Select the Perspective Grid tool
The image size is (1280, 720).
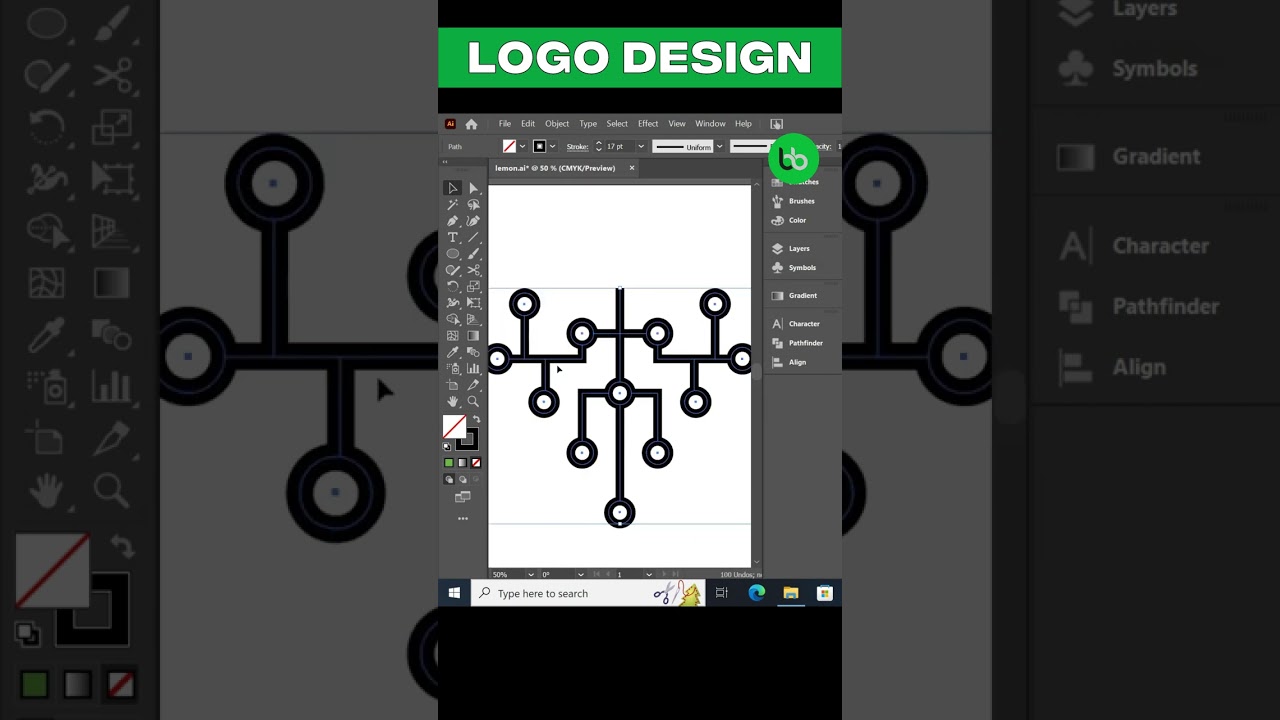pos(473,319)
